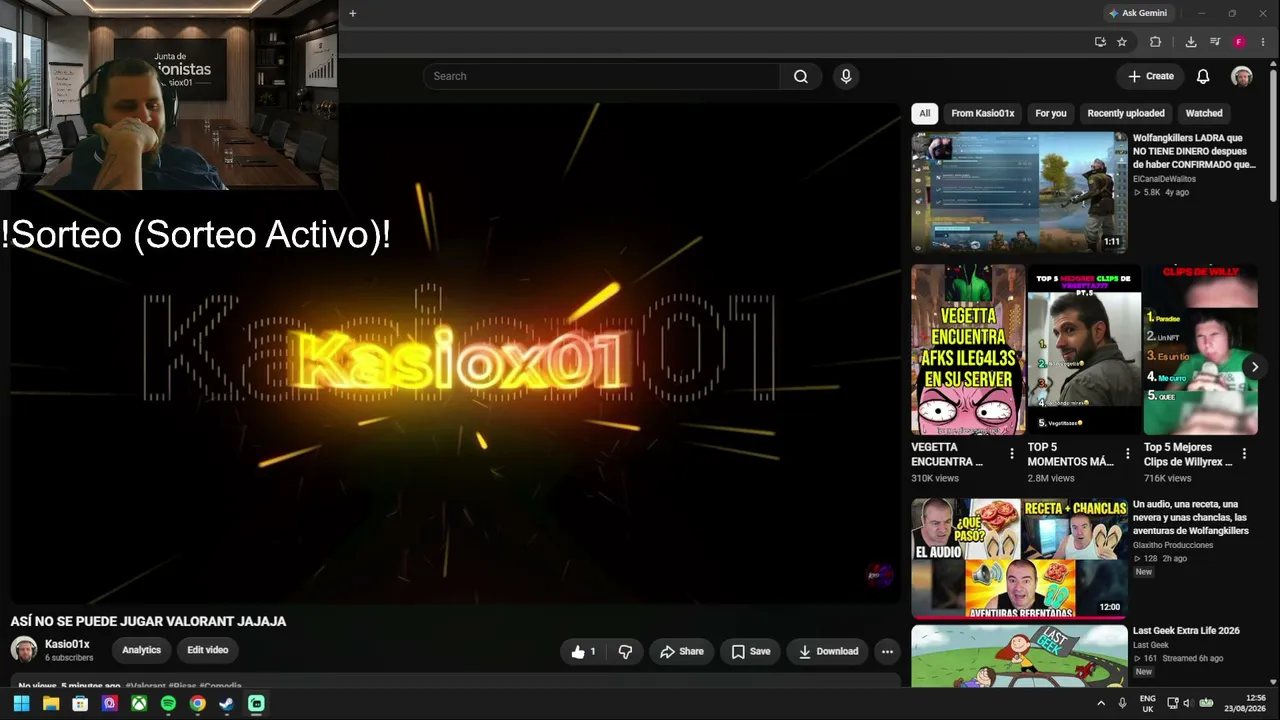Save the video to a playlist
Screen dimensions: 1280x720
[x=750, y=652]
